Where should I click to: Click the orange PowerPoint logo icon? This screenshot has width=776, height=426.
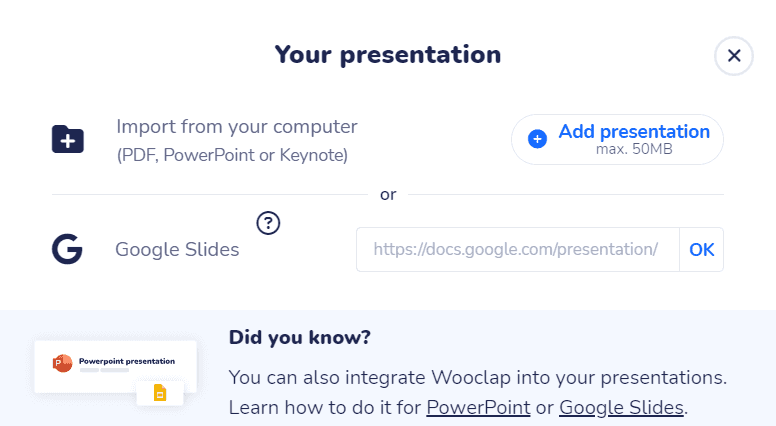coord(62,363)
